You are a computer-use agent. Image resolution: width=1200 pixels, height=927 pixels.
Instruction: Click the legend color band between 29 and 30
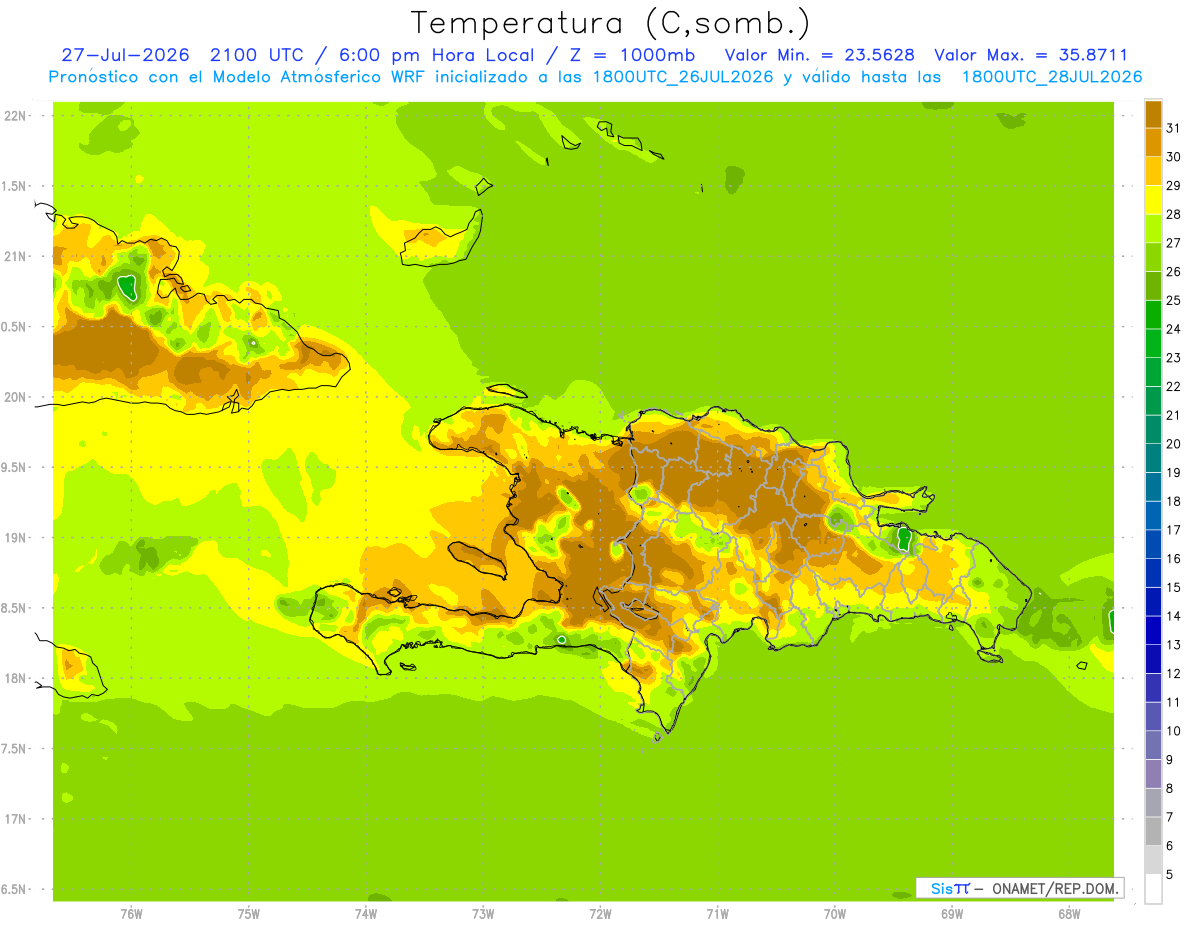1153,171
